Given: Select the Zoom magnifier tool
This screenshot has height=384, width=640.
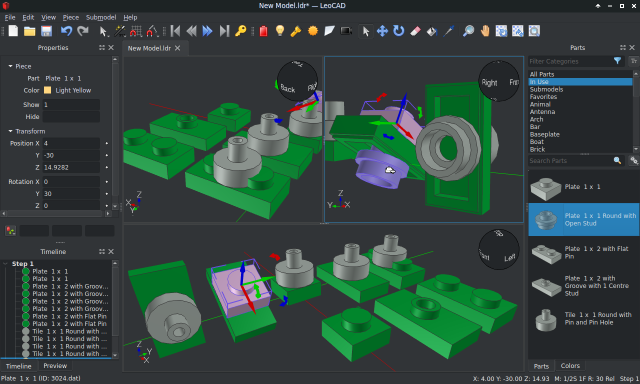Looking at the screenshot, I should [x=468, y=31].
